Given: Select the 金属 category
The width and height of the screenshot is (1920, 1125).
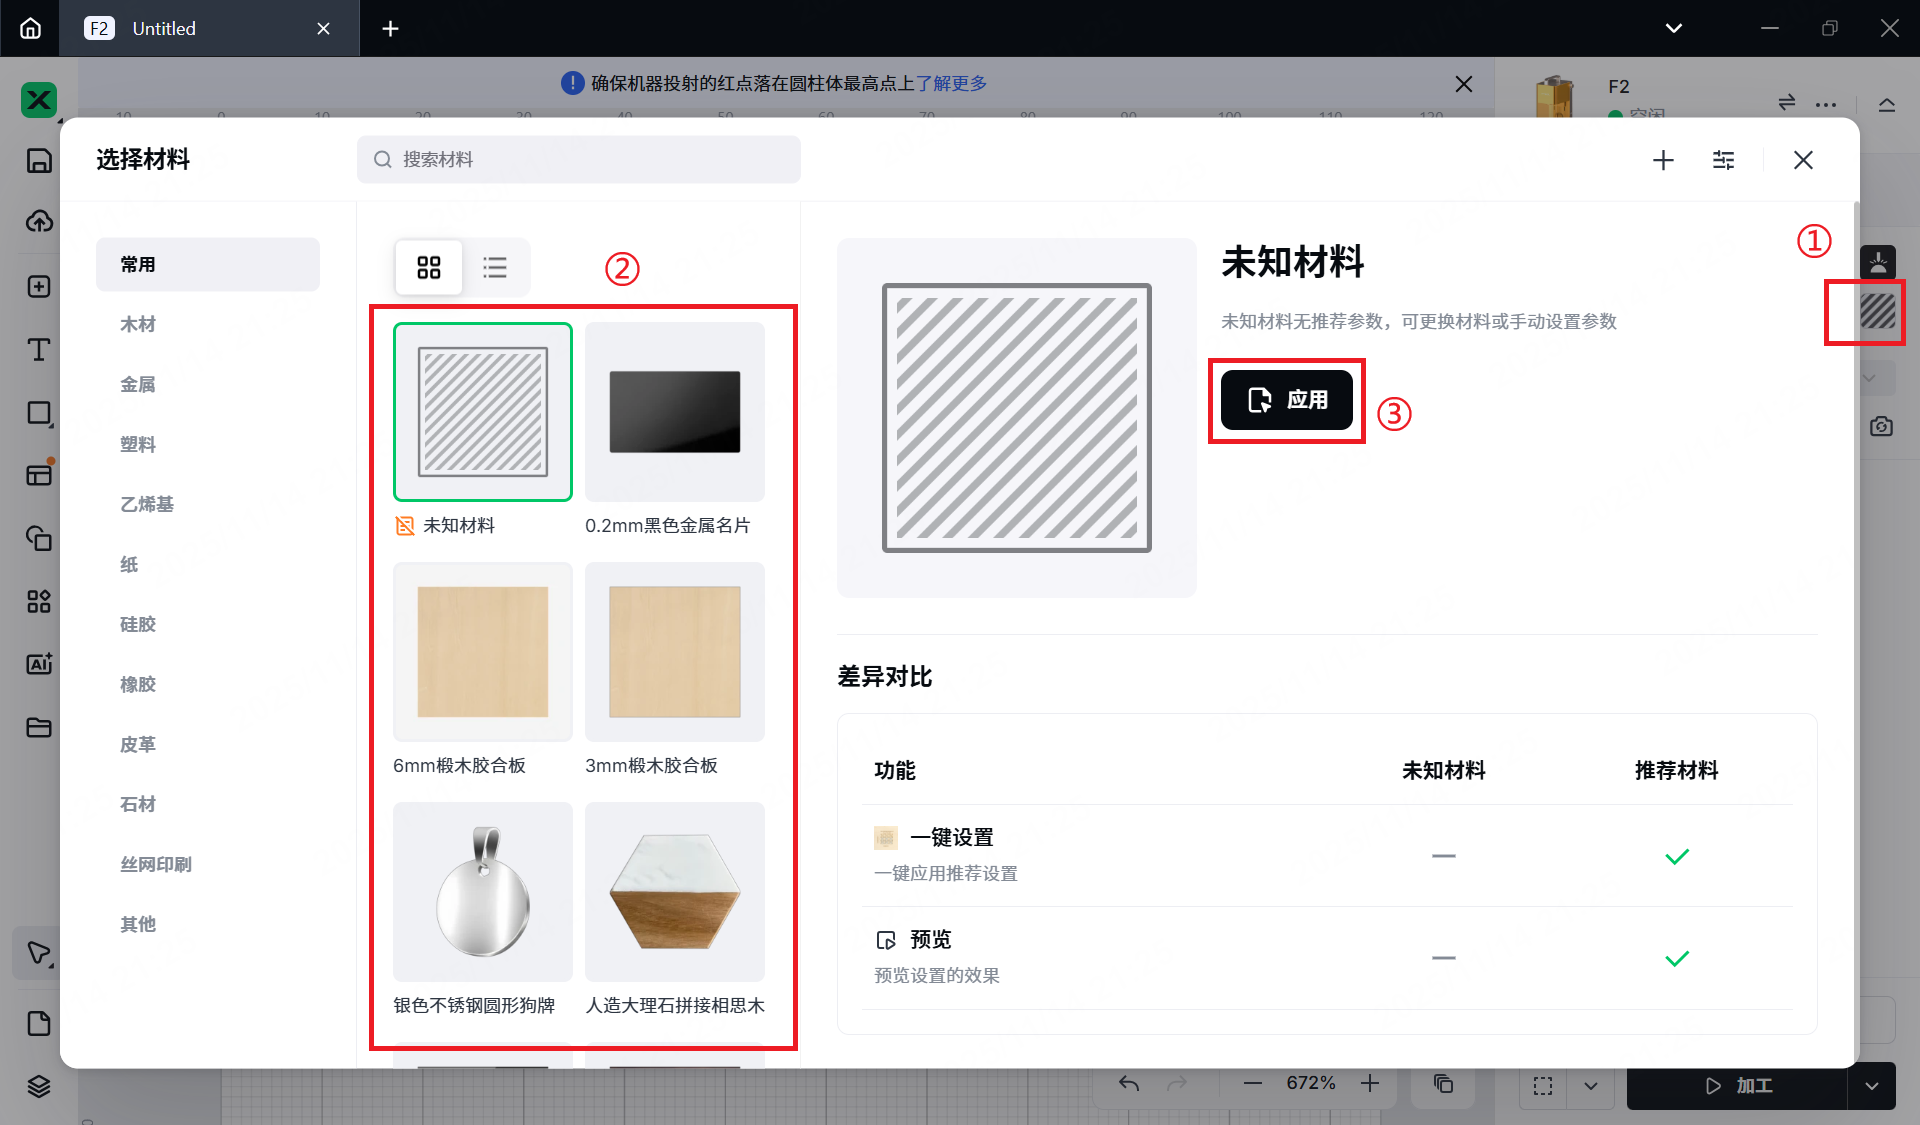Looking at the screenshot, I should click(x=138, y=384).
